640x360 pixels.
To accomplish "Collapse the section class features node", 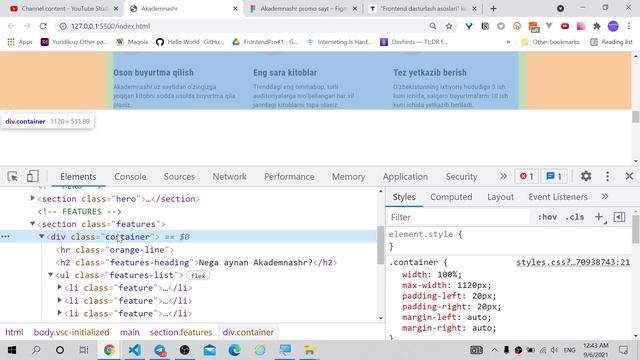I will pyautogui.click(x=33, y=224).
